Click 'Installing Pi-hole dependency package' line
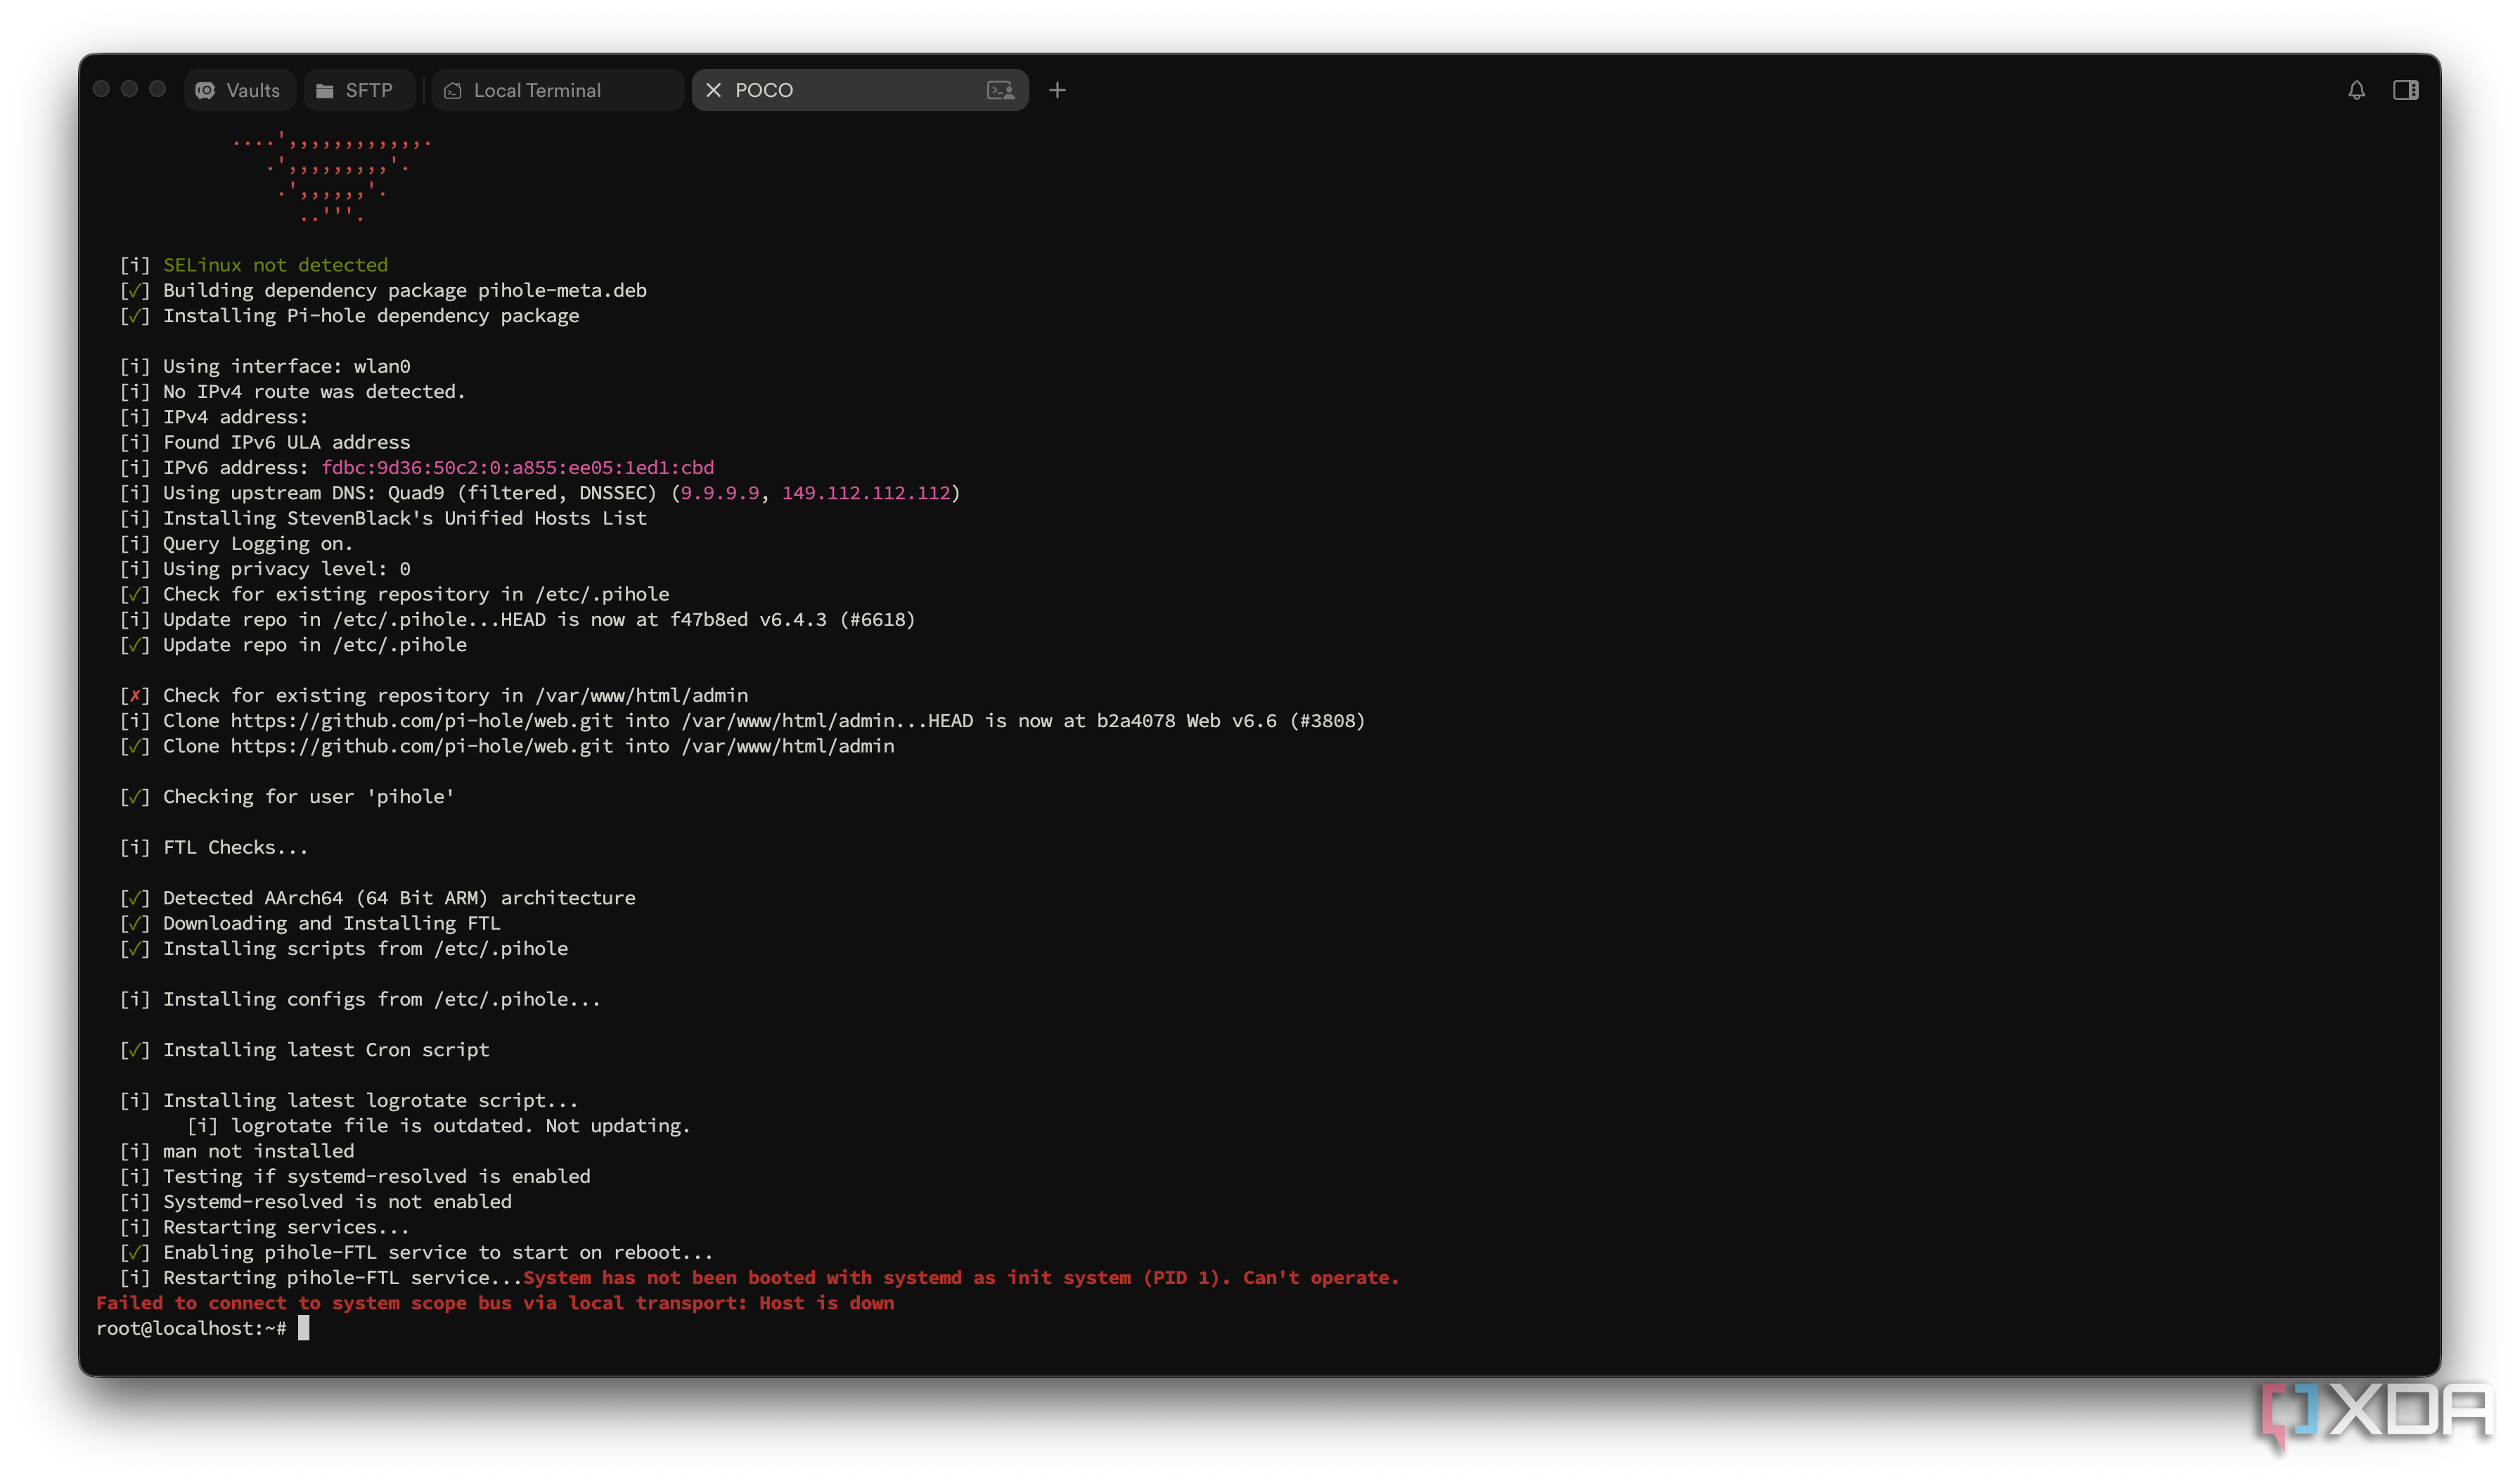Viewport: 2520px width, 1481px height. (x=349, y=315)
